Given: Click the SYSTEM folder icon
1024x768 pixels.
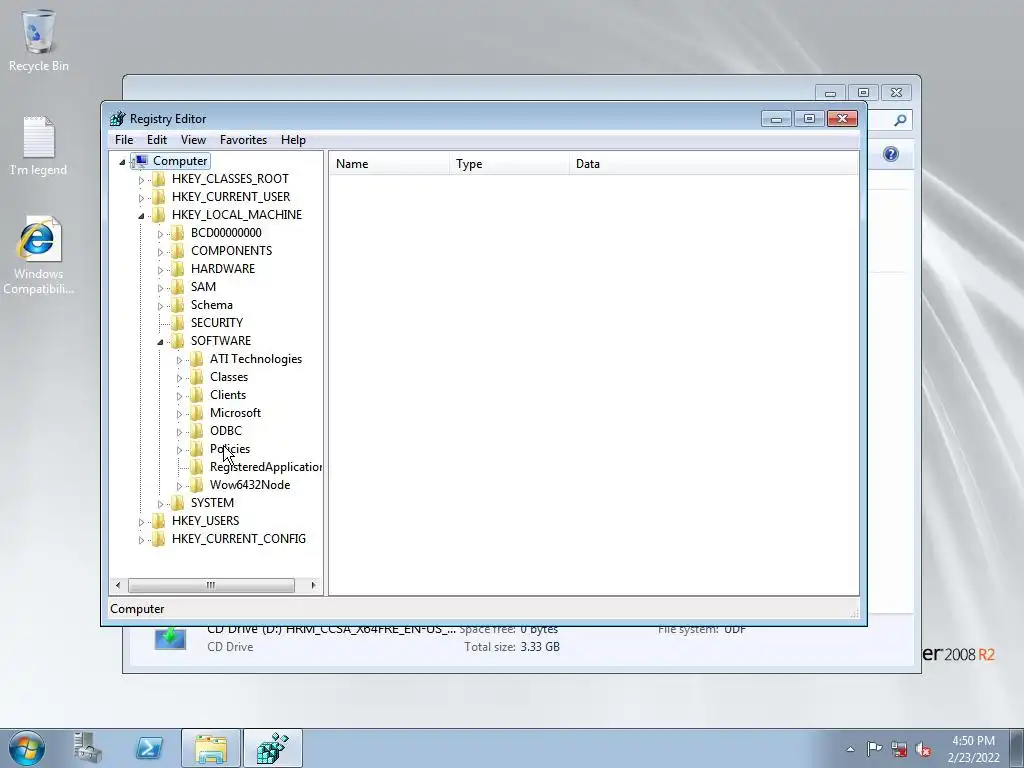Looking at the screenshot, I should [178, 503].
